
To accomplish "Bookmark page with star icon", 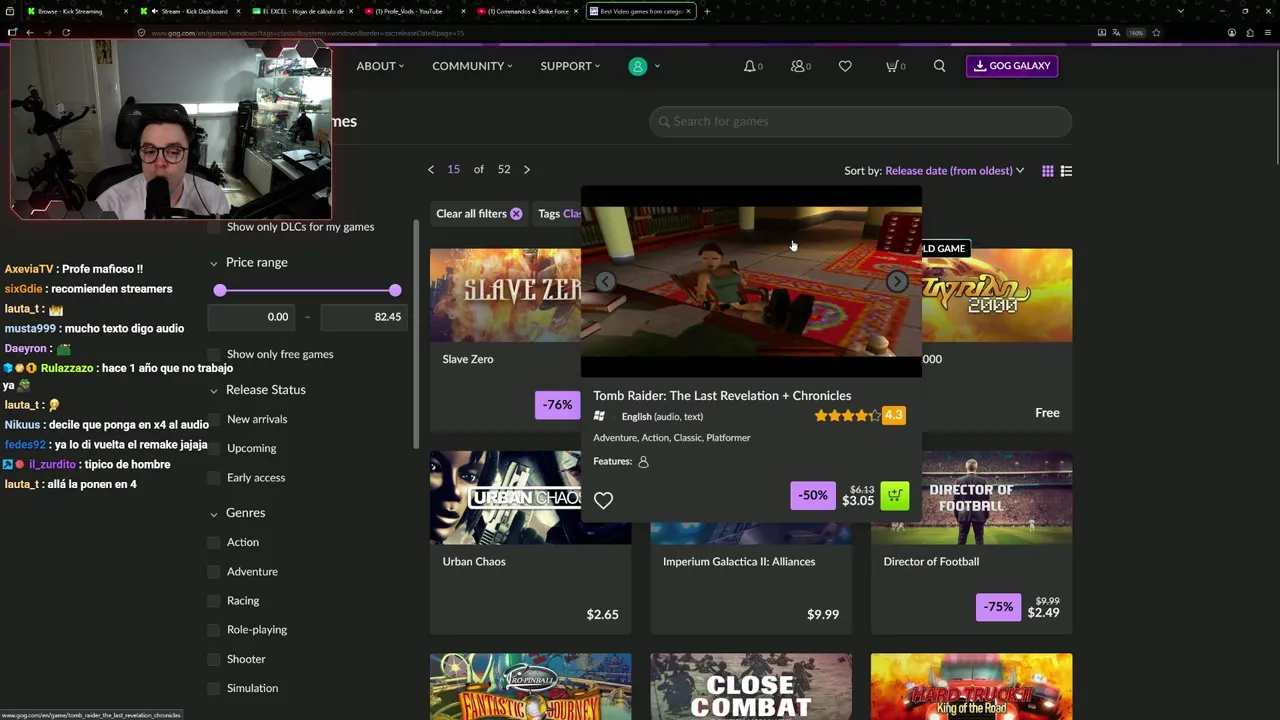I will [x=1156, y=32].
